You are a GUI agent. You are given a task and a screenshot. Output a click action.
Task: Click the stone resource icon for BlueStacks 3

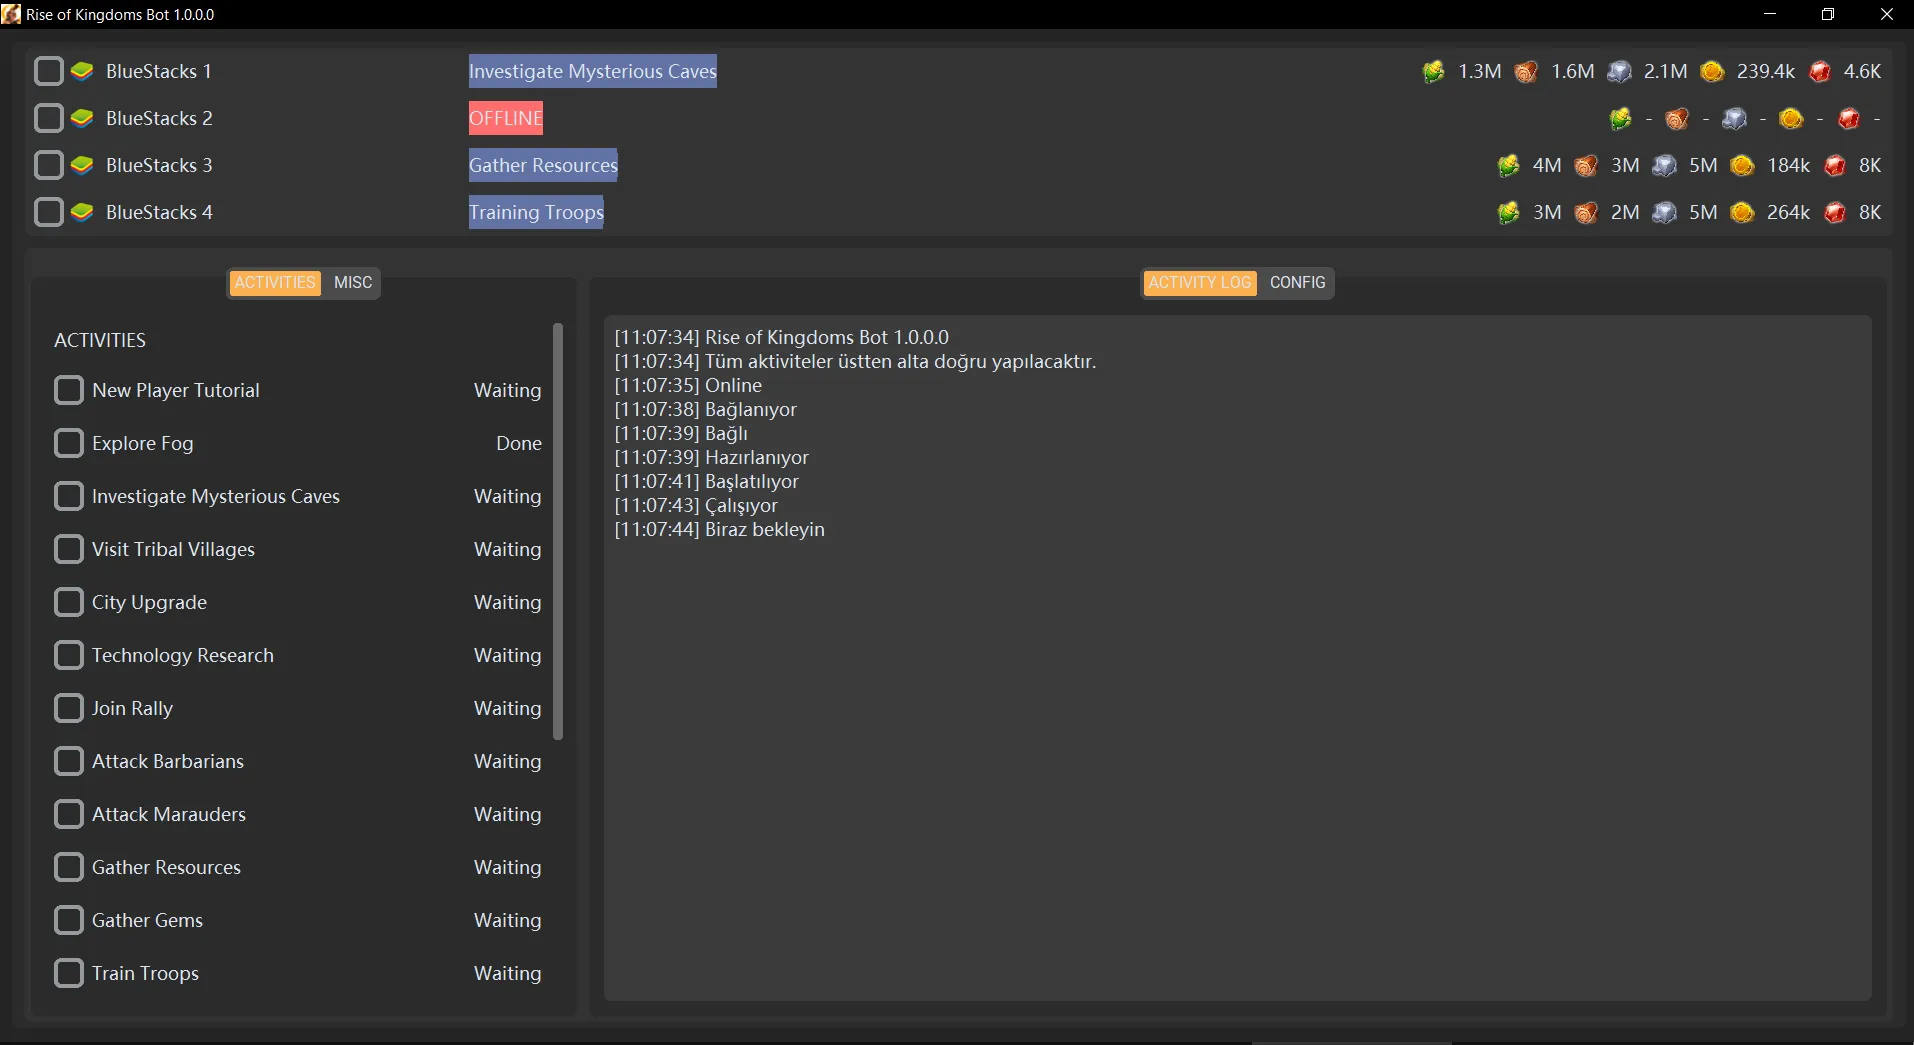(1664, 166)
